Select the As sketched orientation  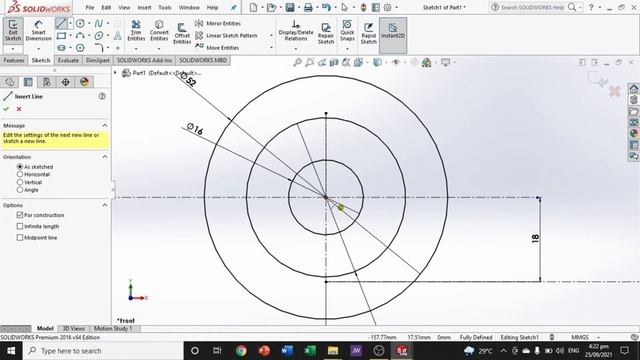(x=20, y=167)
